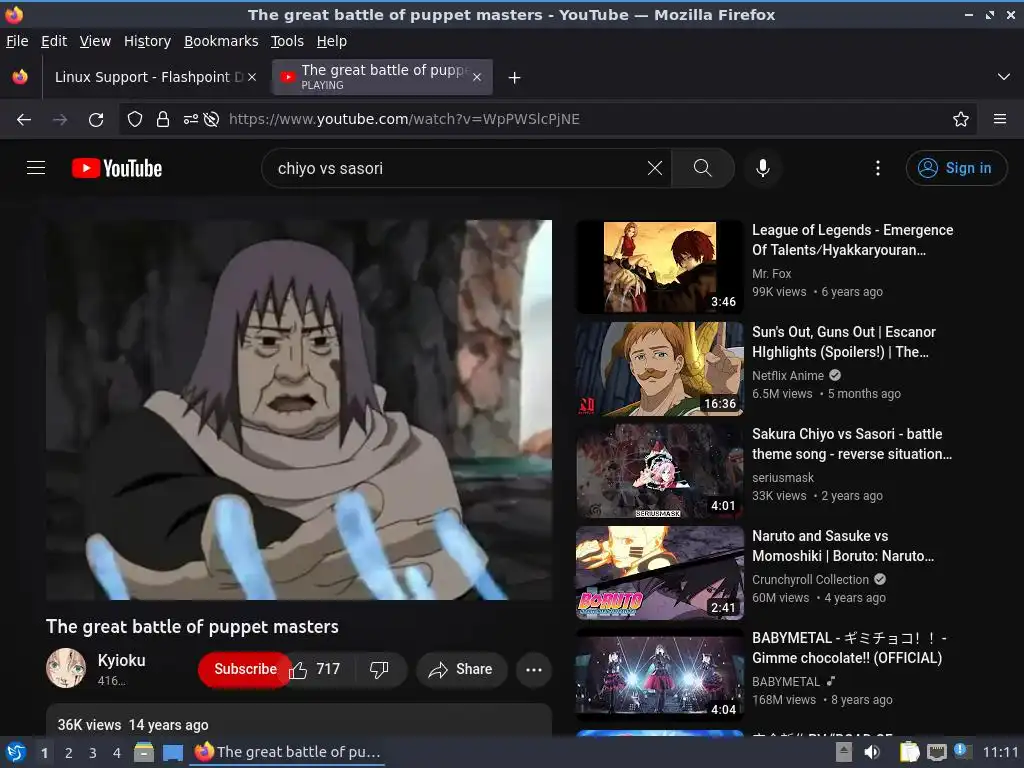Screen dimensions: 1024x768
Task: Open Sakura Chiyo vs Sasori title link
Action: click(x=852, y=443)
